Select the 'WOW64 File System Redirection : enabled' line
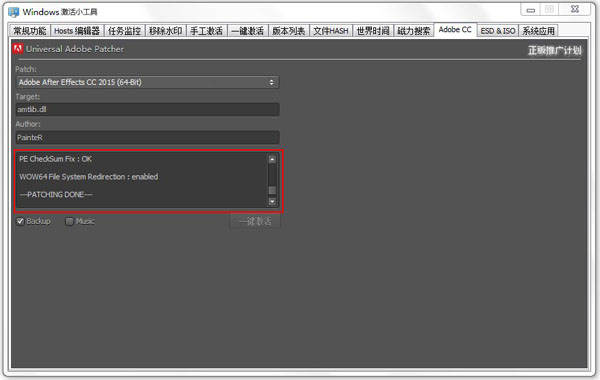This screenshot has width=600, height=380. pos(88,177)
